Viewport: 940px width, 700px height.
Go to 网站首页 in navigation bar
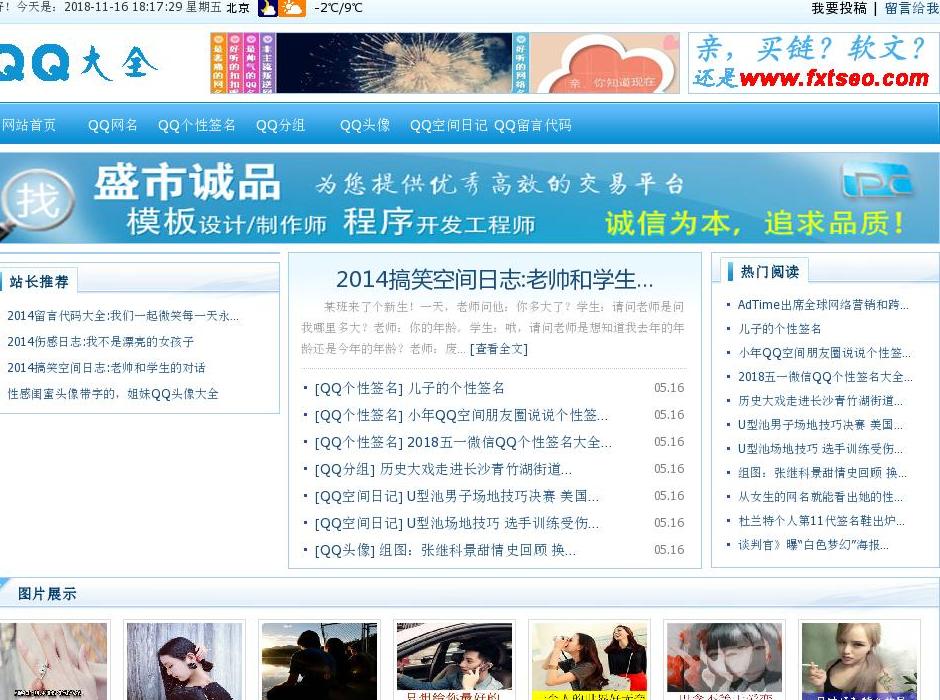pos(28,125)
